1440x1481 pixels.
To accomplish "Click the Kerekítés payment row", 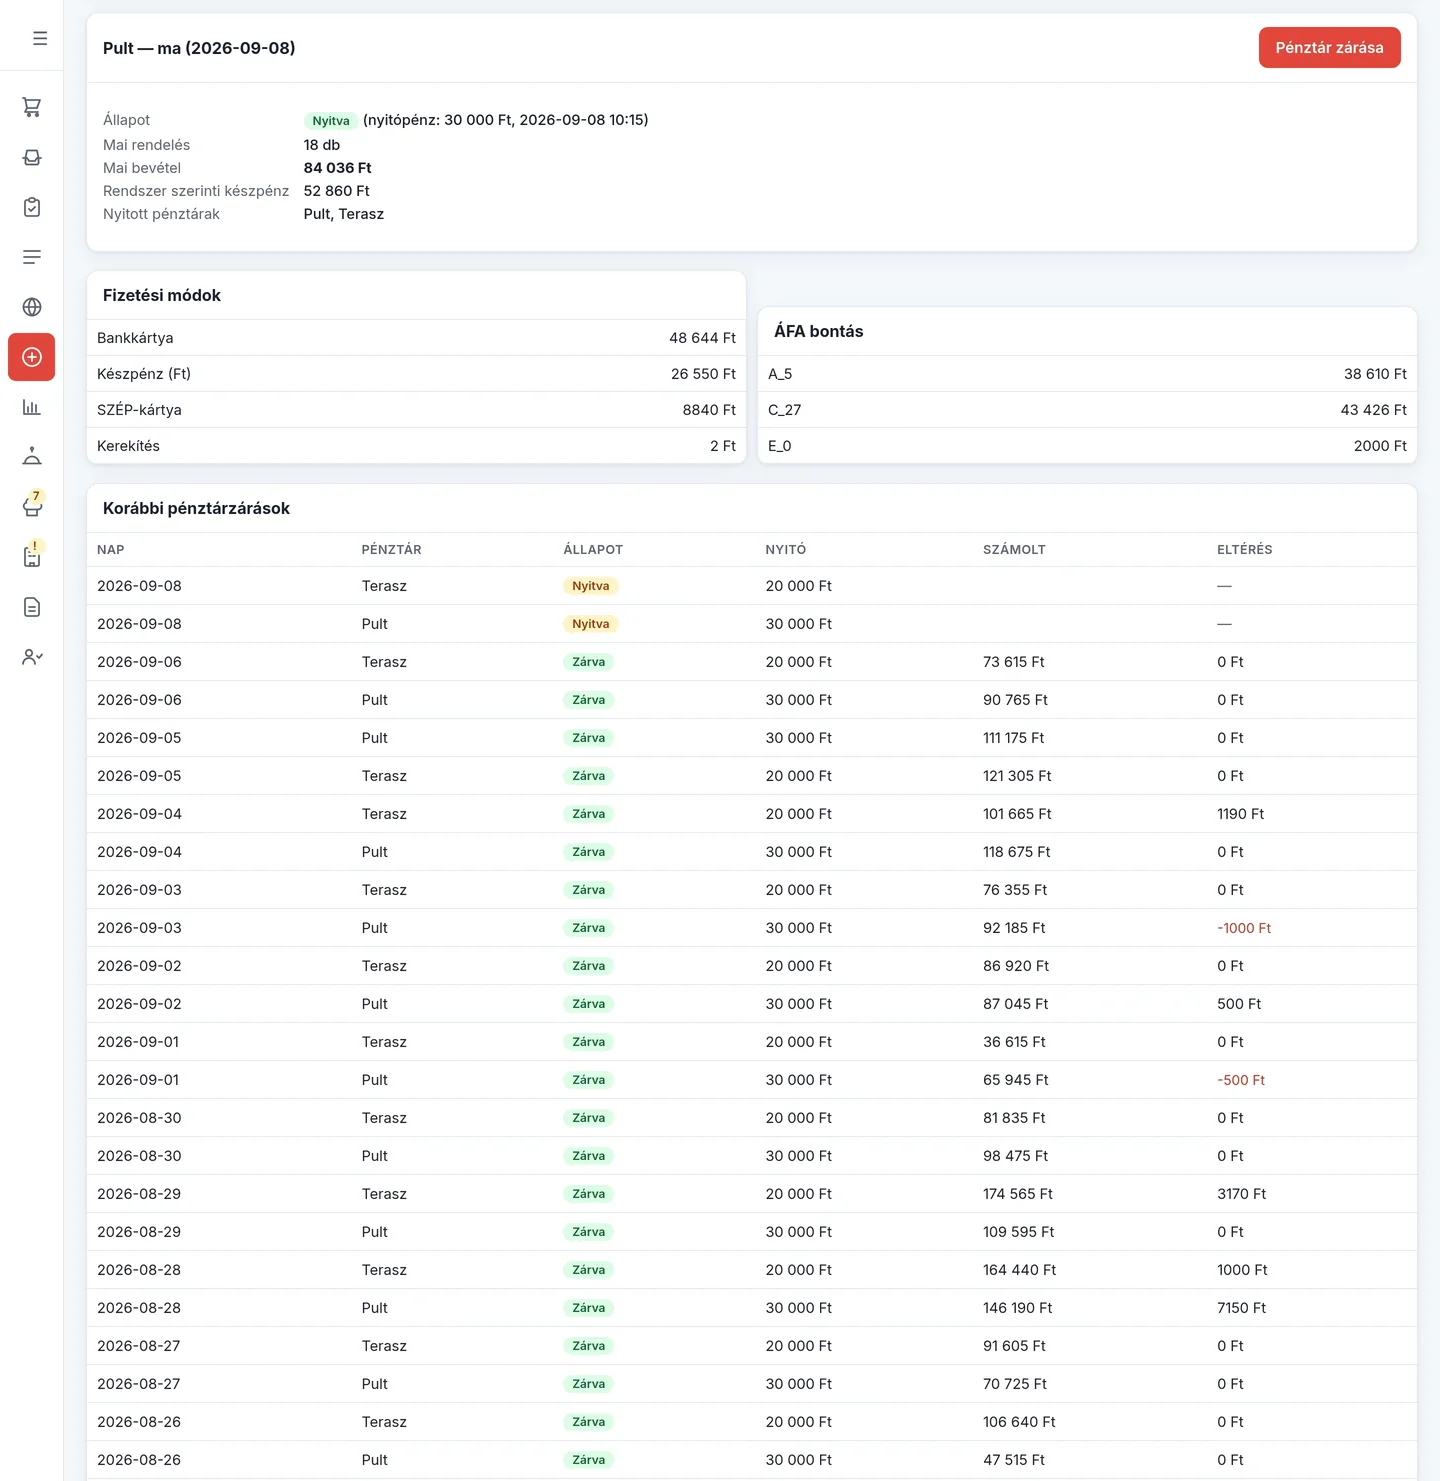I will (416, 446).
